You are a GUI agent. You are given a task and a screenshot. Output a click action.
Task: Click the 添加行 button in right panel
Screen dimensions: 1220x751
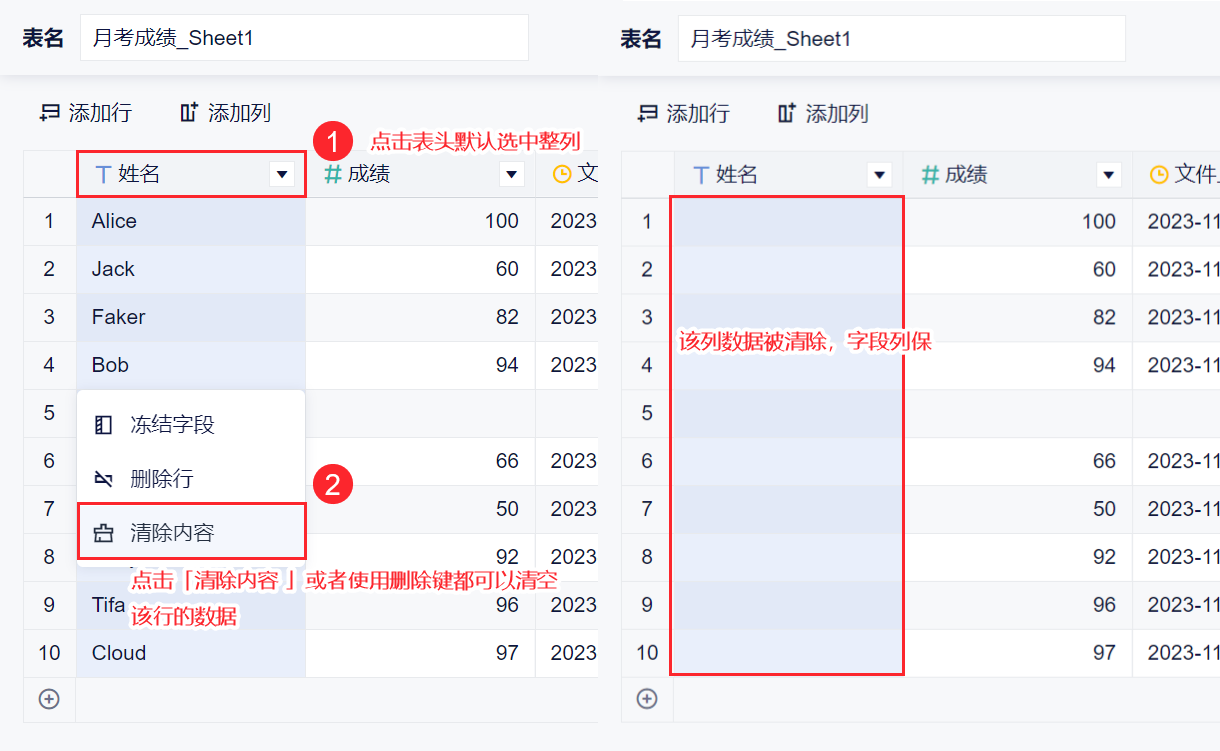pyautogui.click(x=697, y=114)
